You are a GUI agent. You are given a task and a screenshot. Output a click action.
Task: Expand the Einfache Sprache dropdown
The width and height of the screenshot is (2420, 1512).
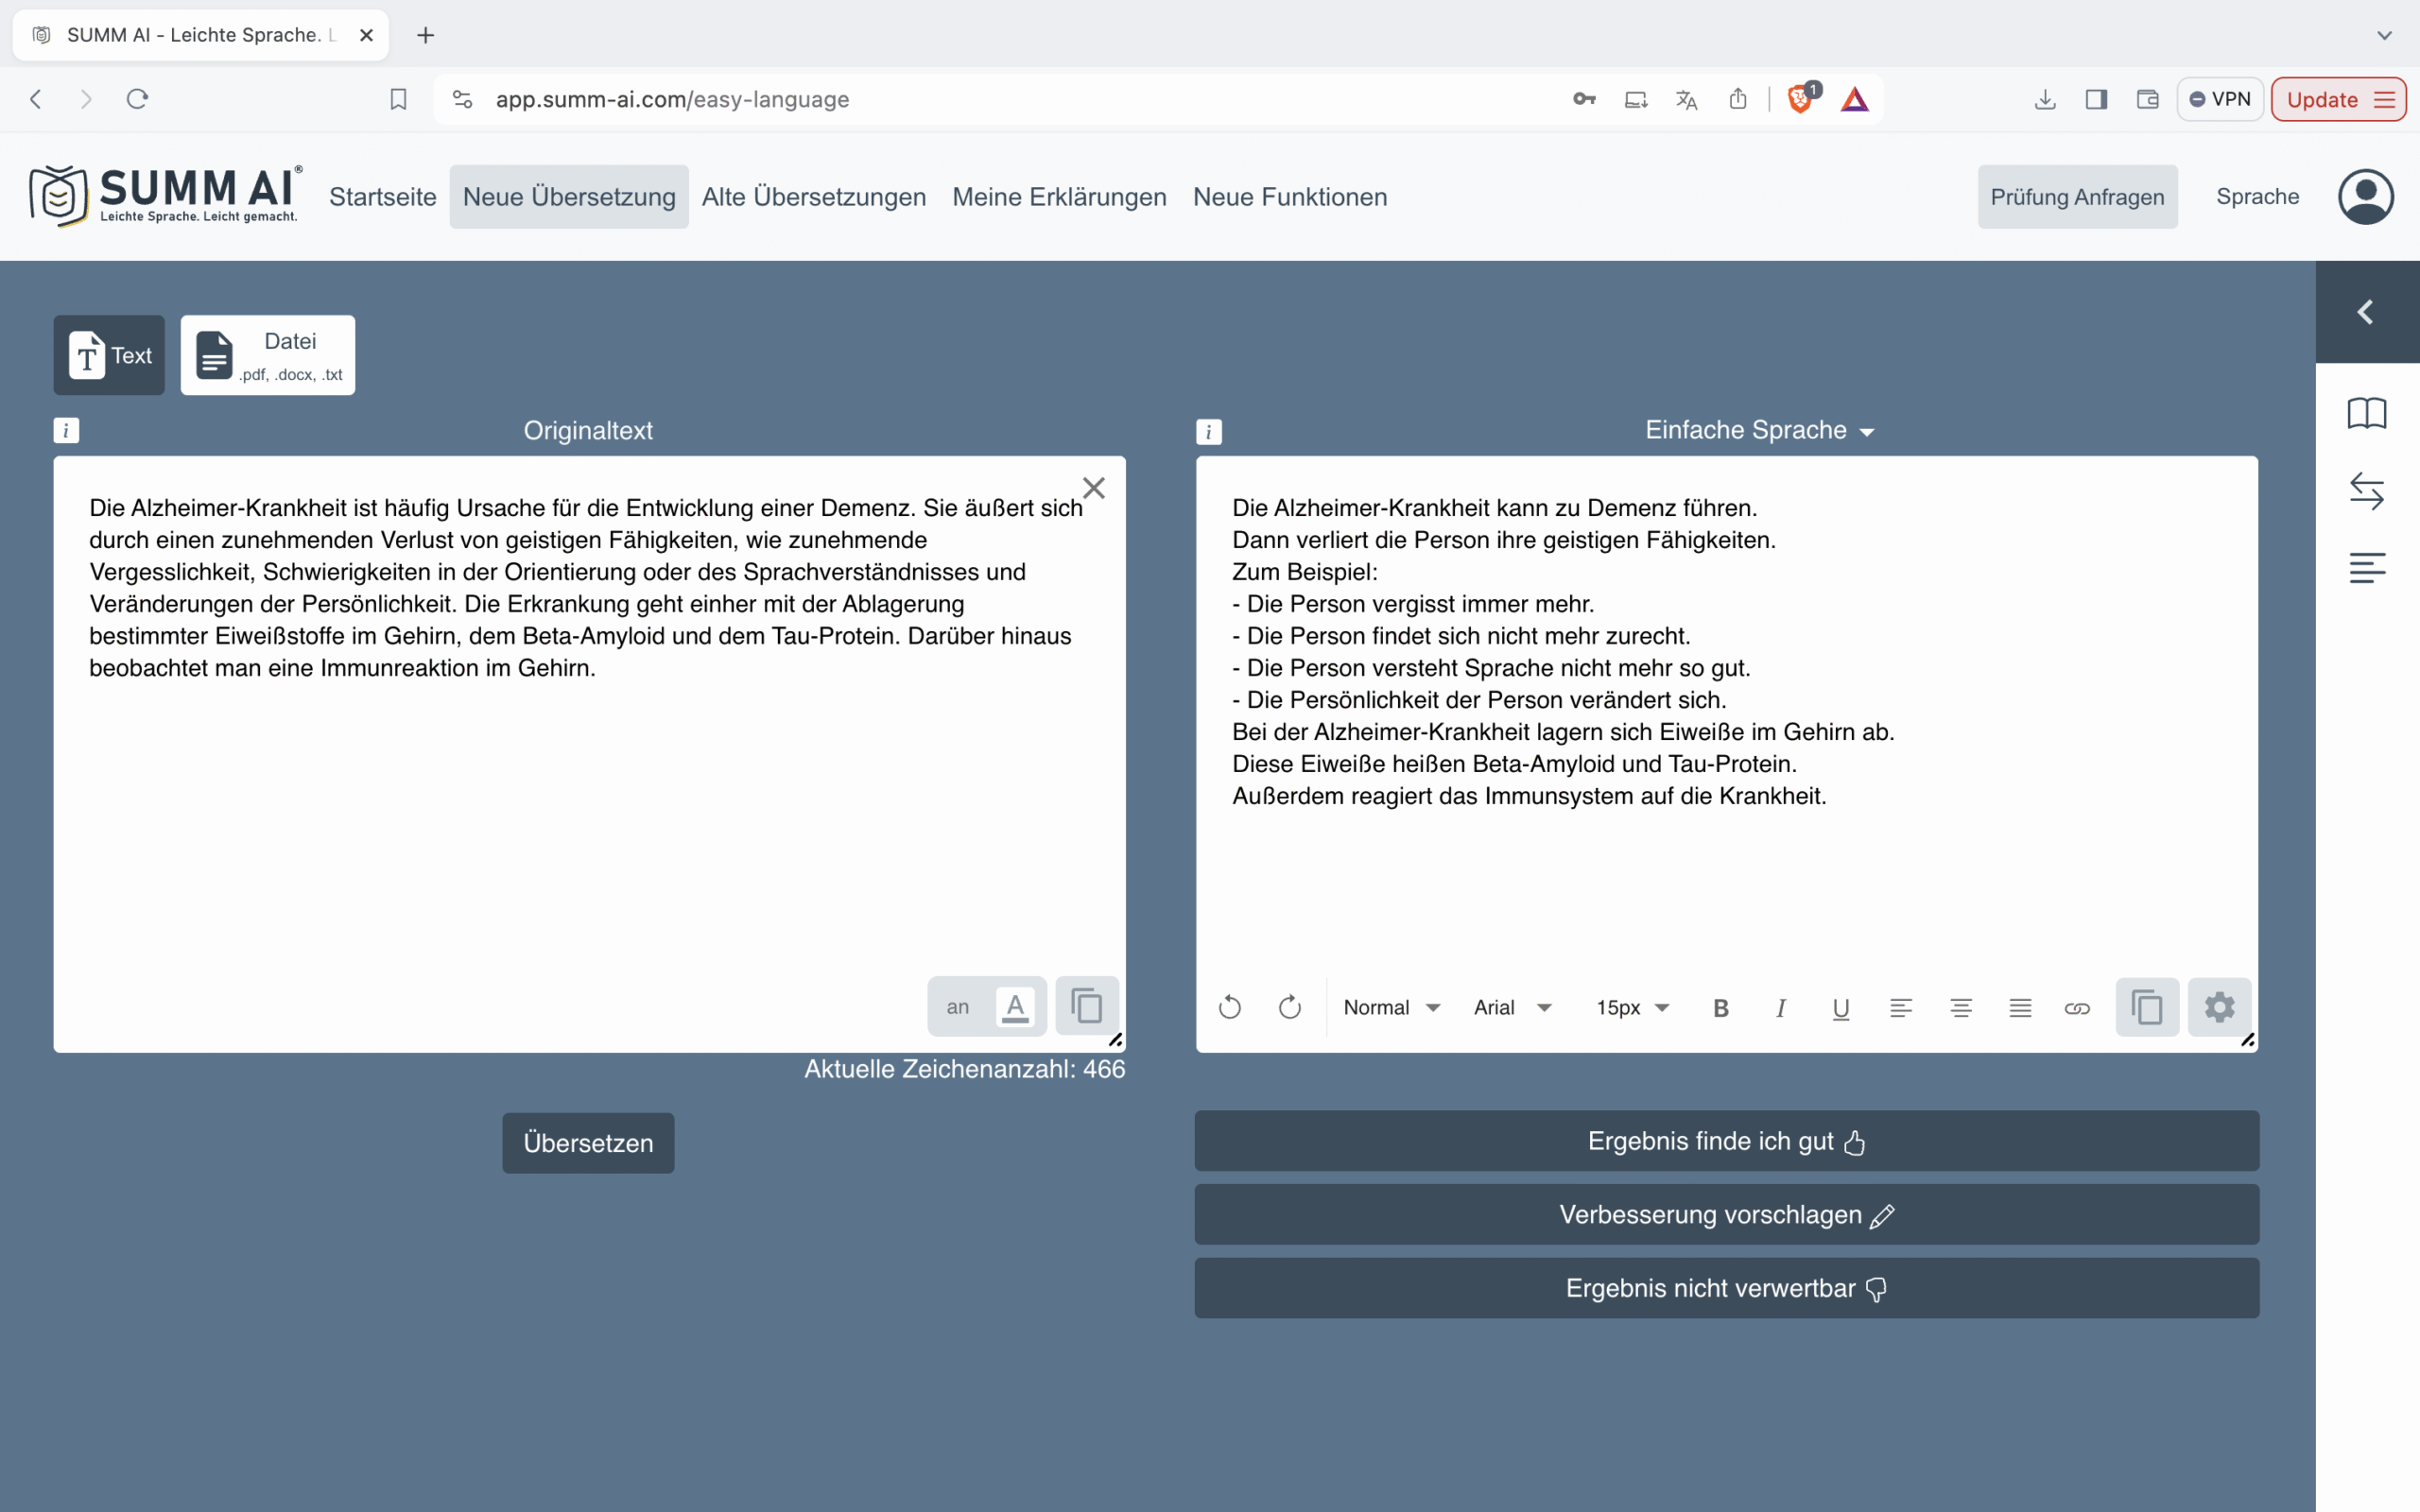click(x=1759, y=430)
